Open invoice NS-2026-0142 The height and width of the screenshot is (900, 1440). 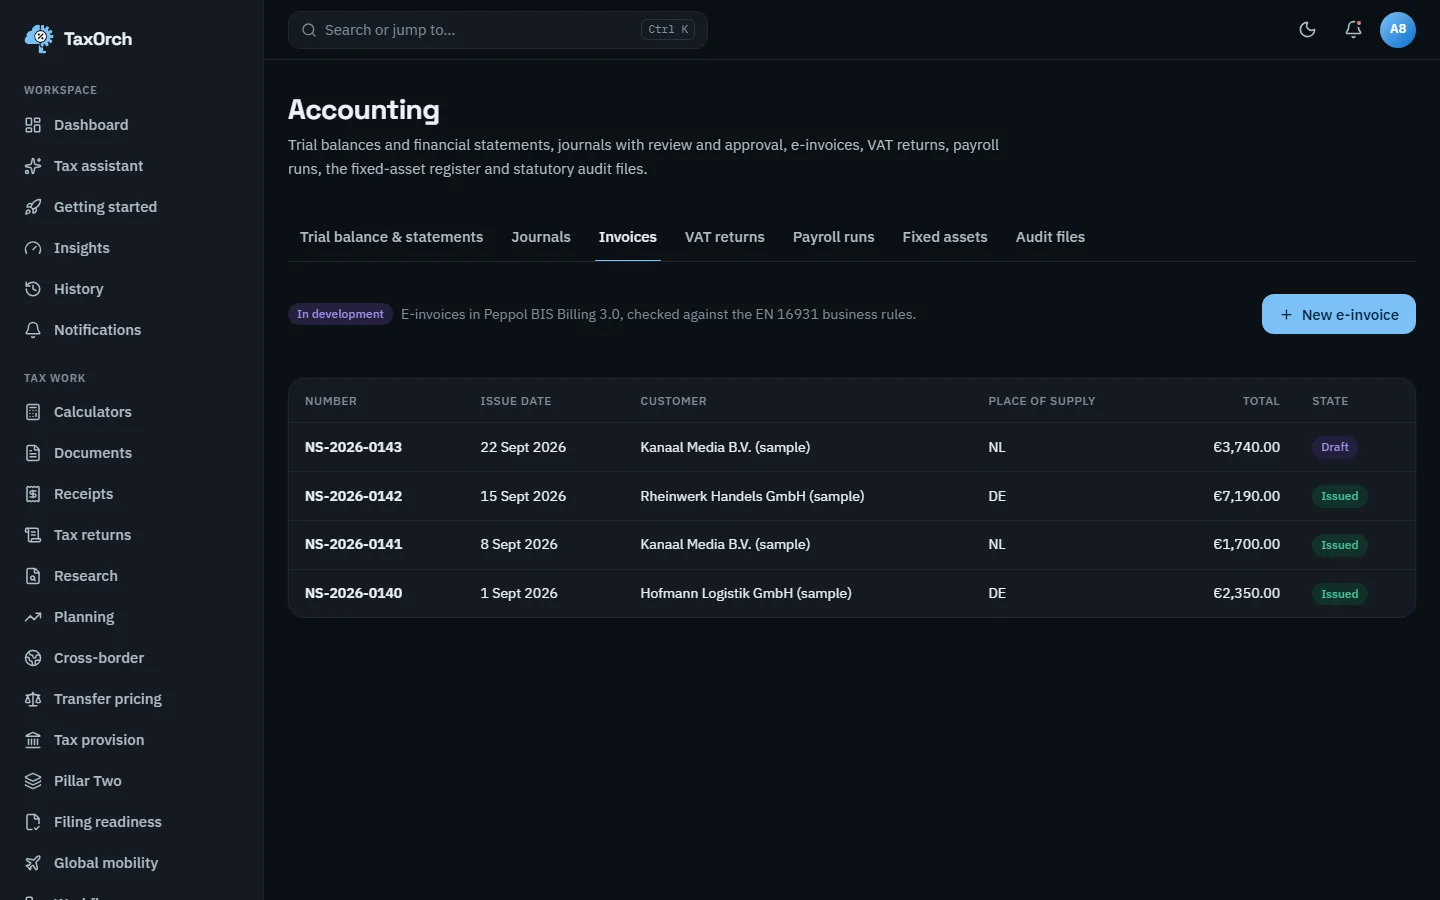coord(353,496)
